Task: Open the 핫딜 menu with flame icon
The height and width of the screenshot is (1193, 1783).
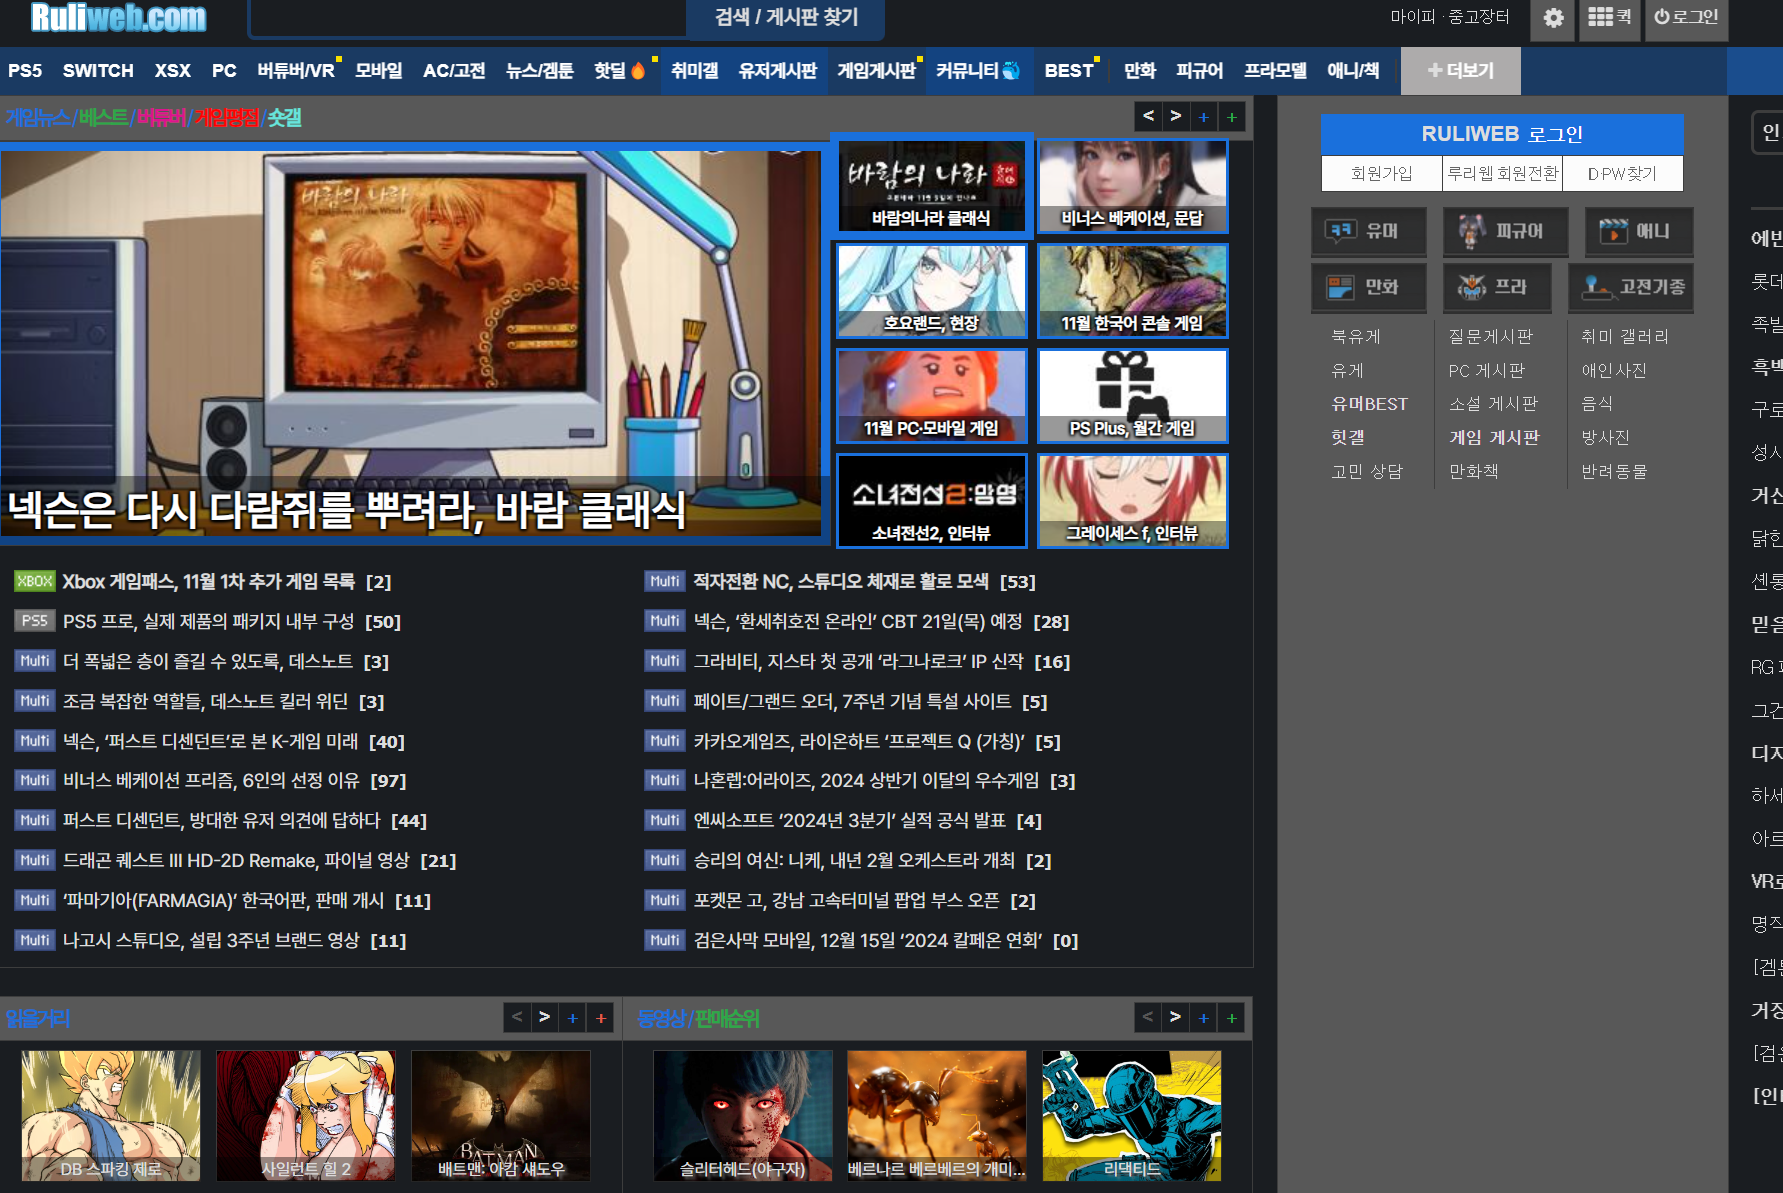Action: 620,71
